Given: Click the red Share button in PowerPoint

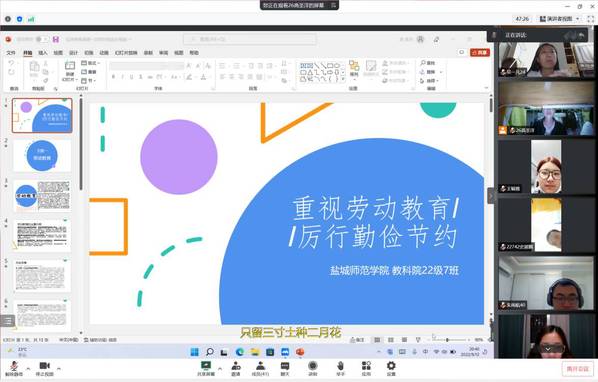Looking at the screenshot, I should coord(480,53).
